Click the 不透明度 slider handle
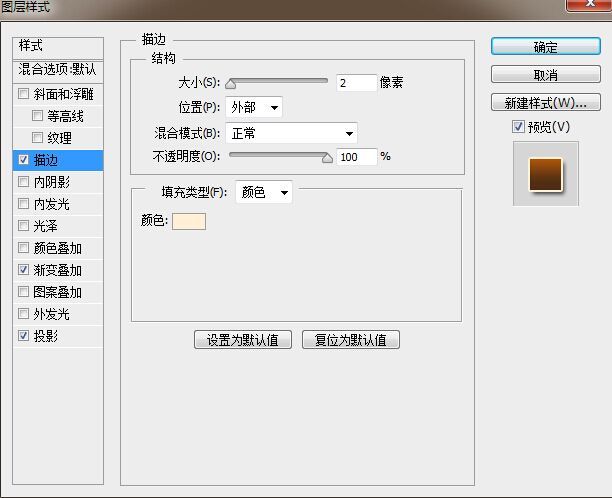Viewport: 612px width, 498px height. pos(327,158)
